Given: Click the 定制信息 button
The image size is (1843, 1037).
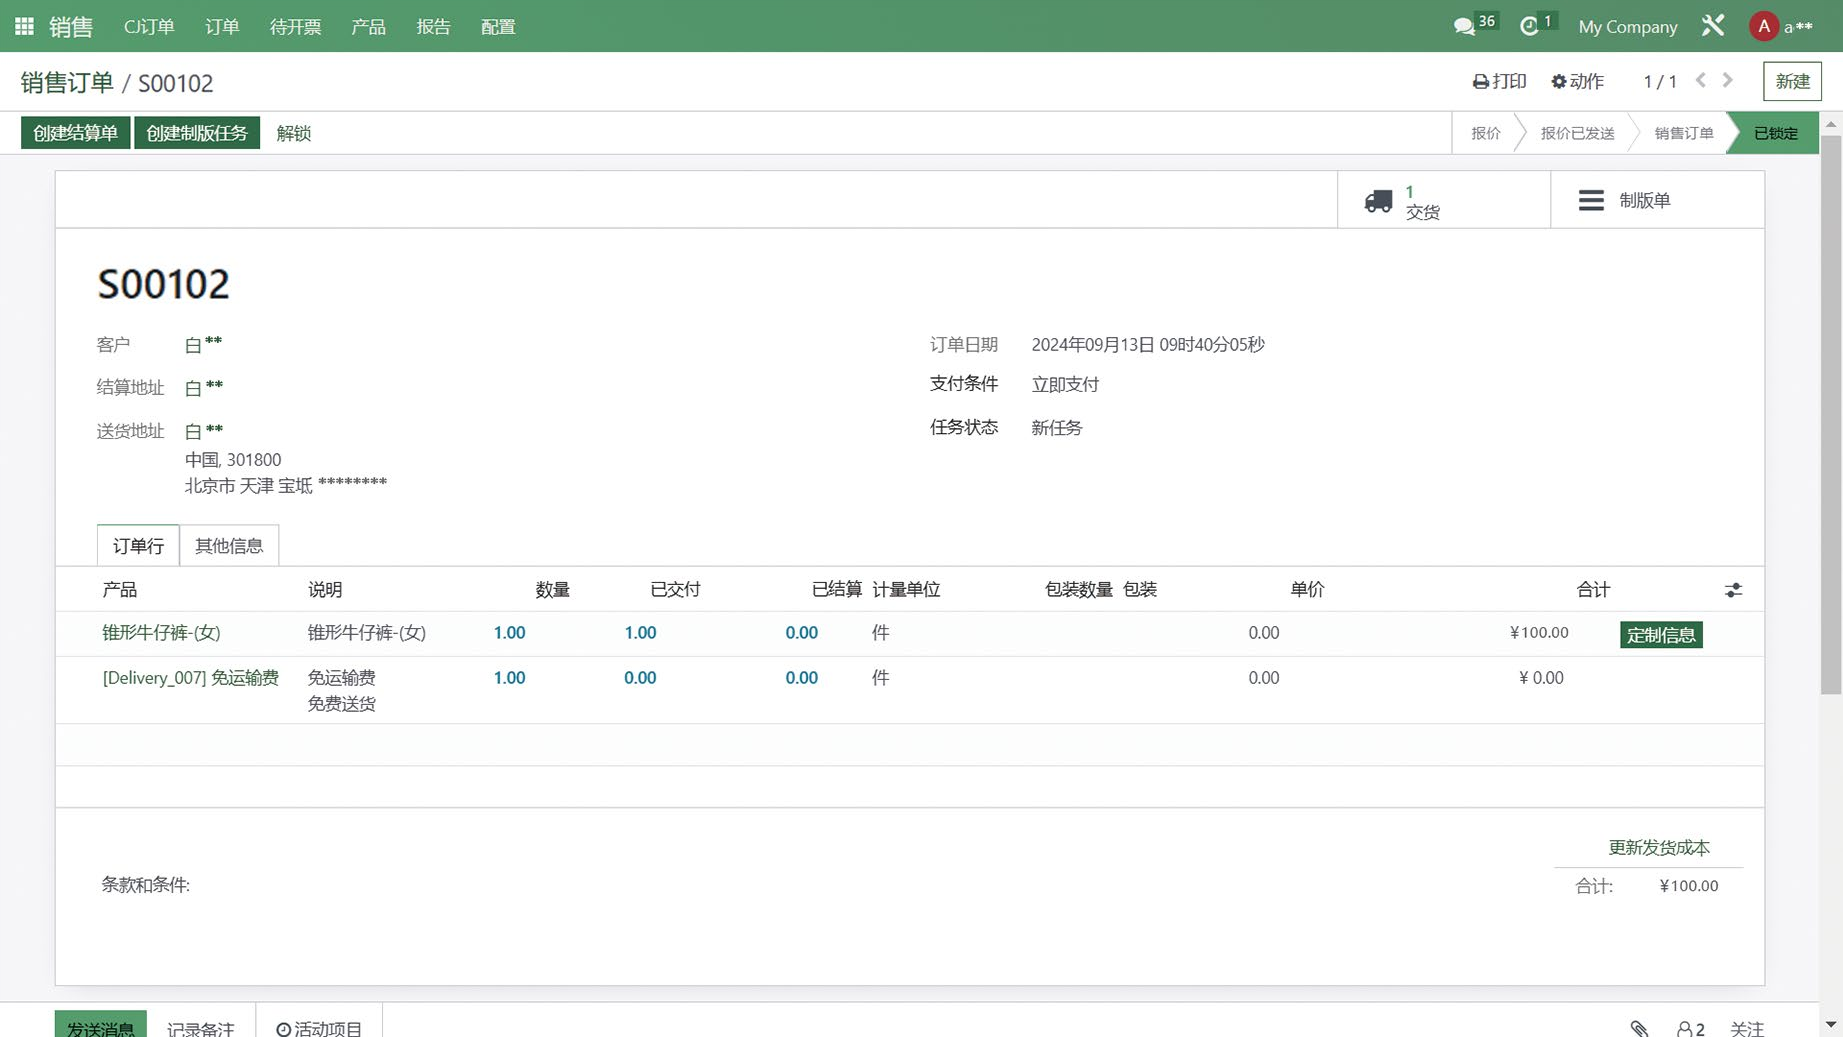Looking at the screenshot, I should point(1661,635).
